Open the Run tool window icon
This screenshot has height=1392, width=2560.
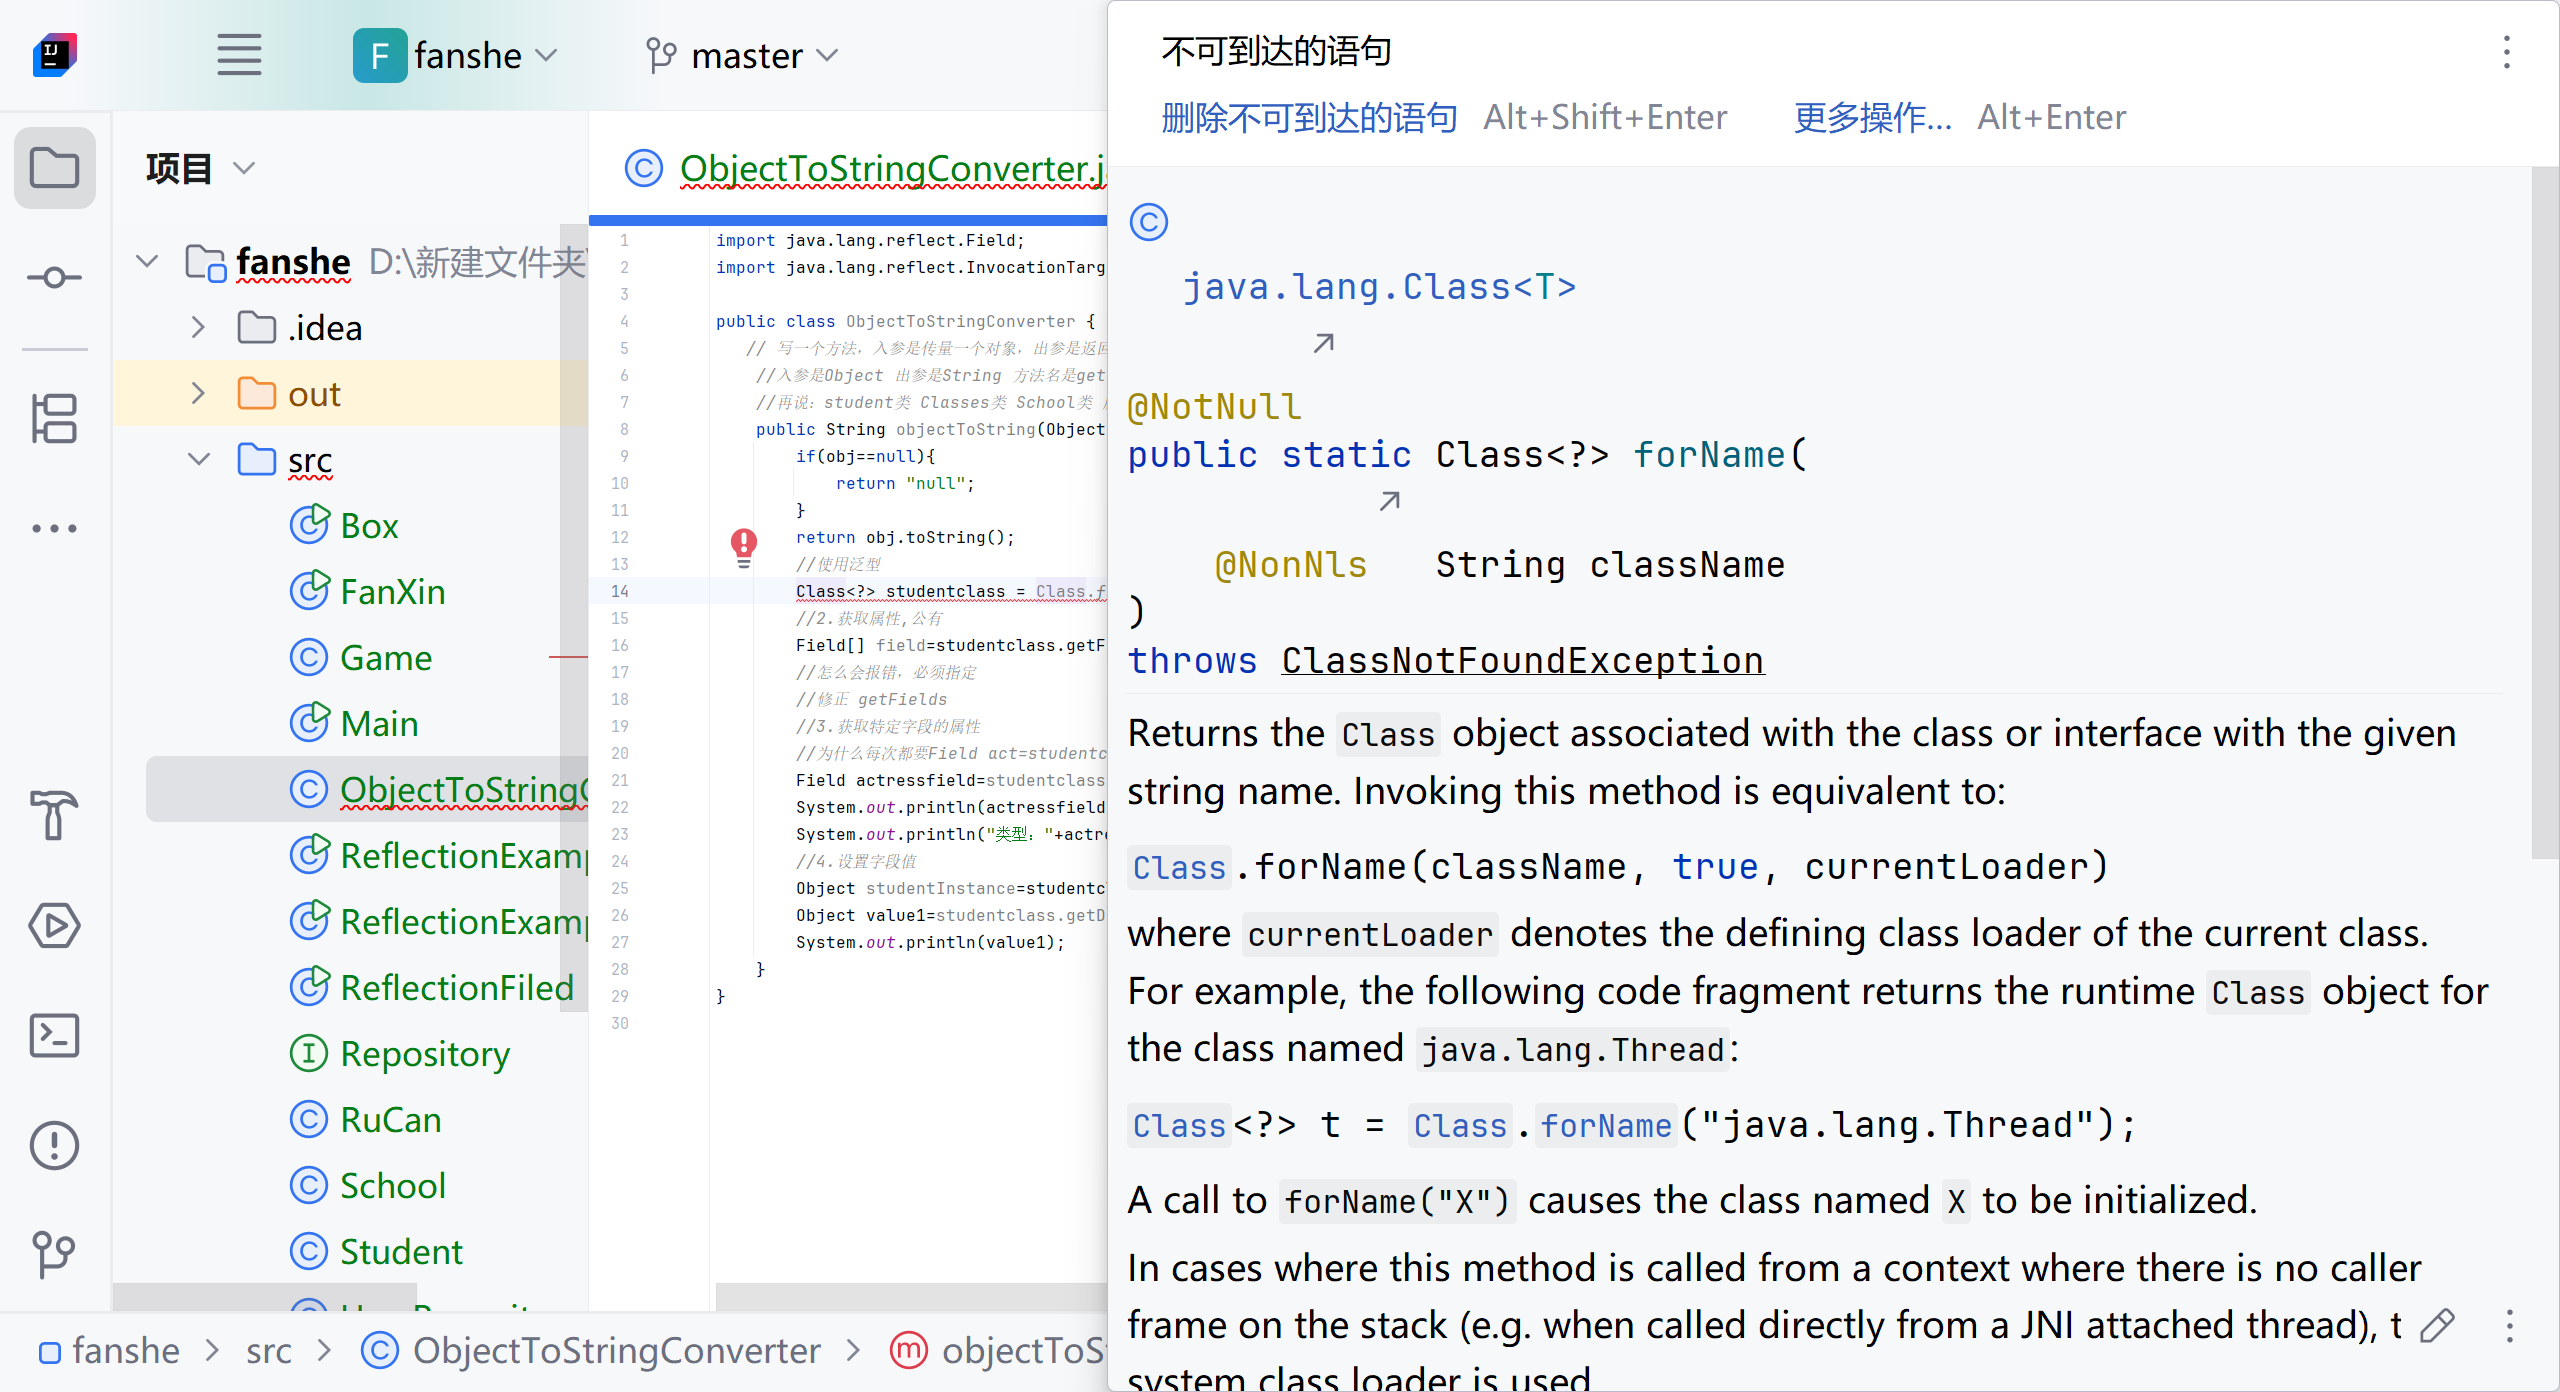(x=54, y=925)
